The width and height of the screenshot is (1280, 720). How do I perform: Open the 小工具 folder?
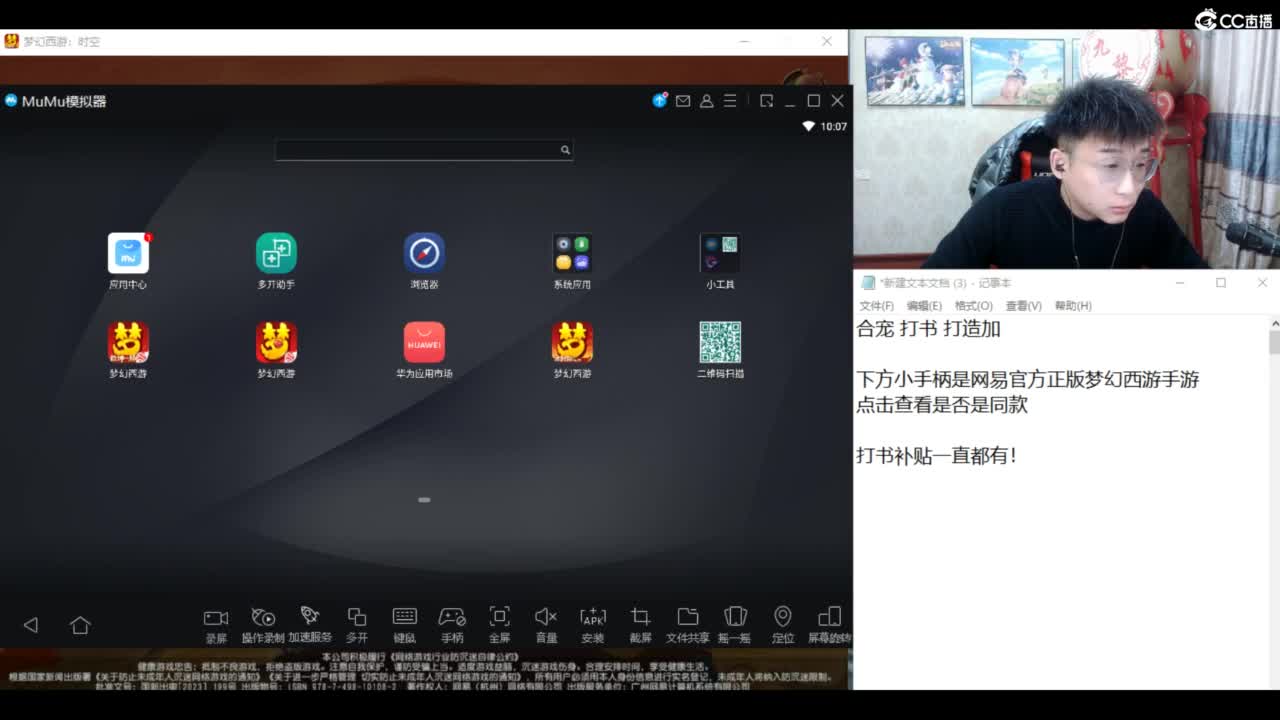[720, 254]
